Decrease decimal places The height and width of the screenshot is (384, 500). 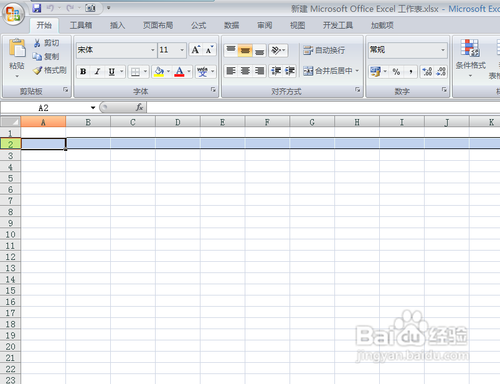coord(441,71)
